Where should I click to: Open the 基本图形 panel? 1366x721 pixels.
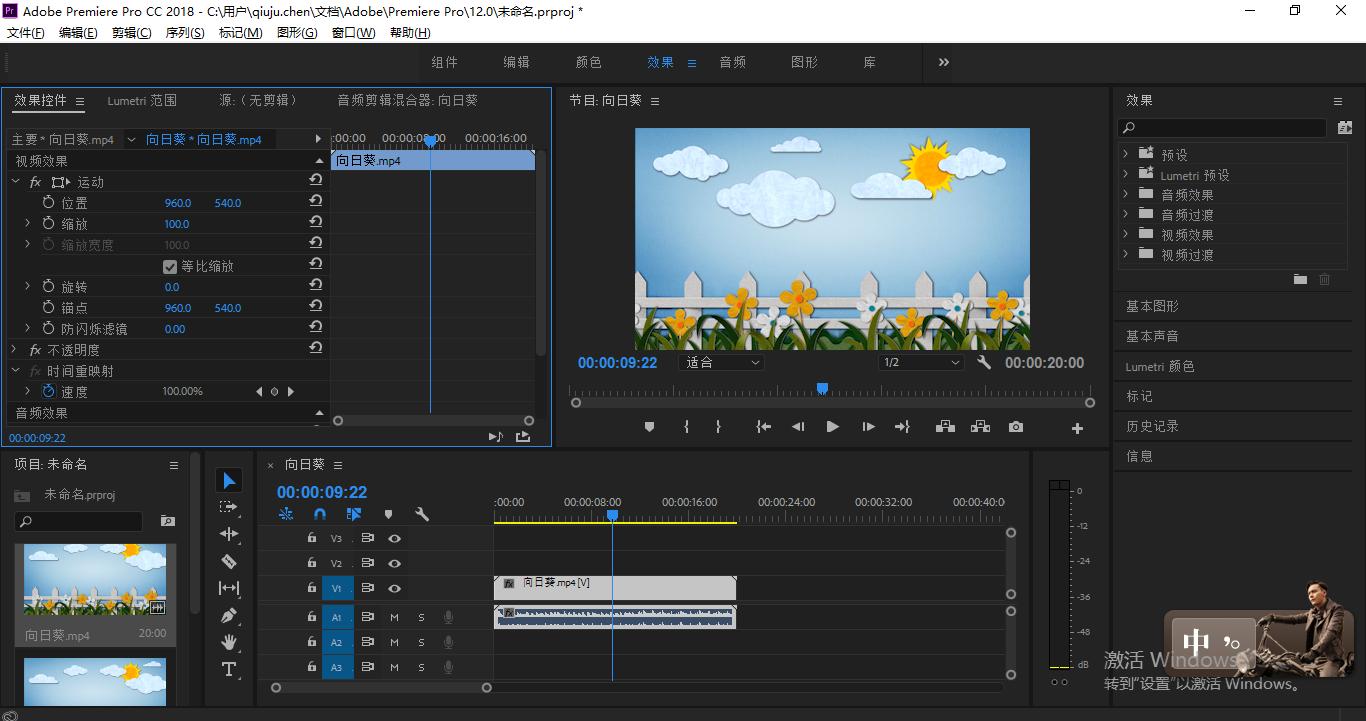1152,306
